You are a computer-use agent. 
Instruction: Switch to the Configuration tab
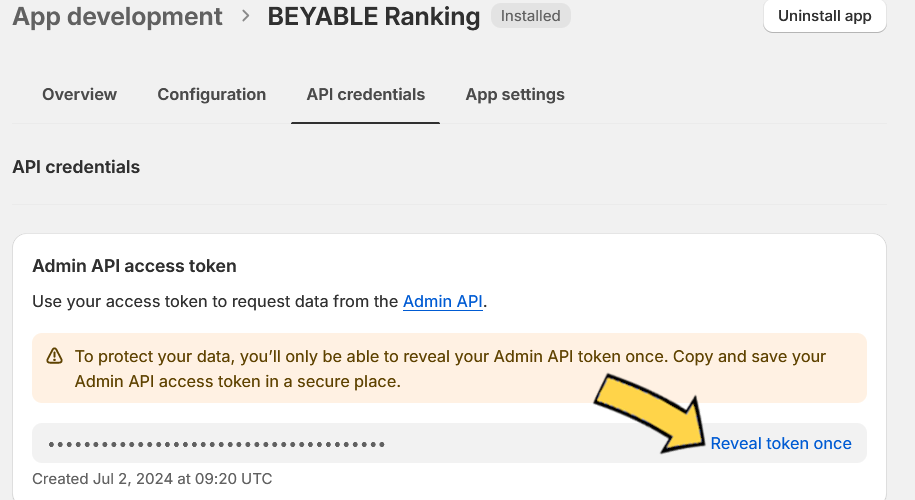pyautogui.click(x=211, y=95)
